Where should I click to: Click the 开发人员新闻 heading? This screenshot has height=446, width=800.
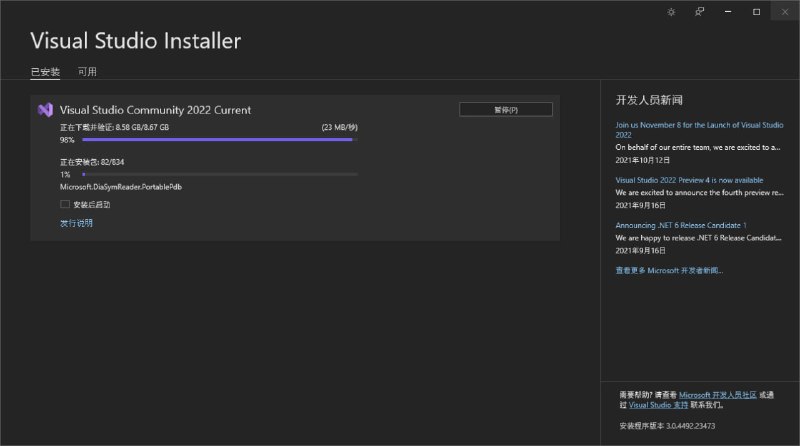point(649,100)
